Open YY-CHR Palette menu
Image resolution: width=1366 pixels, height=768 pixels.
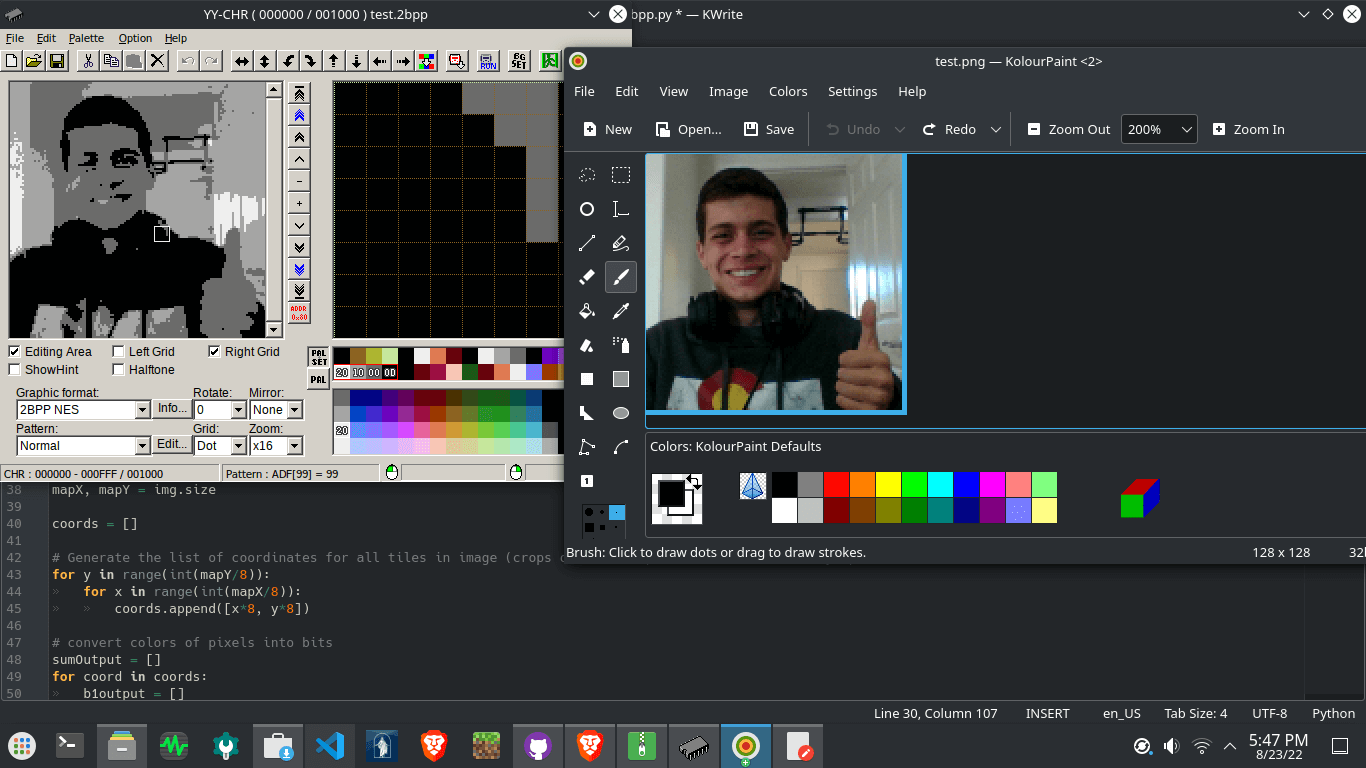click(86, 38)
